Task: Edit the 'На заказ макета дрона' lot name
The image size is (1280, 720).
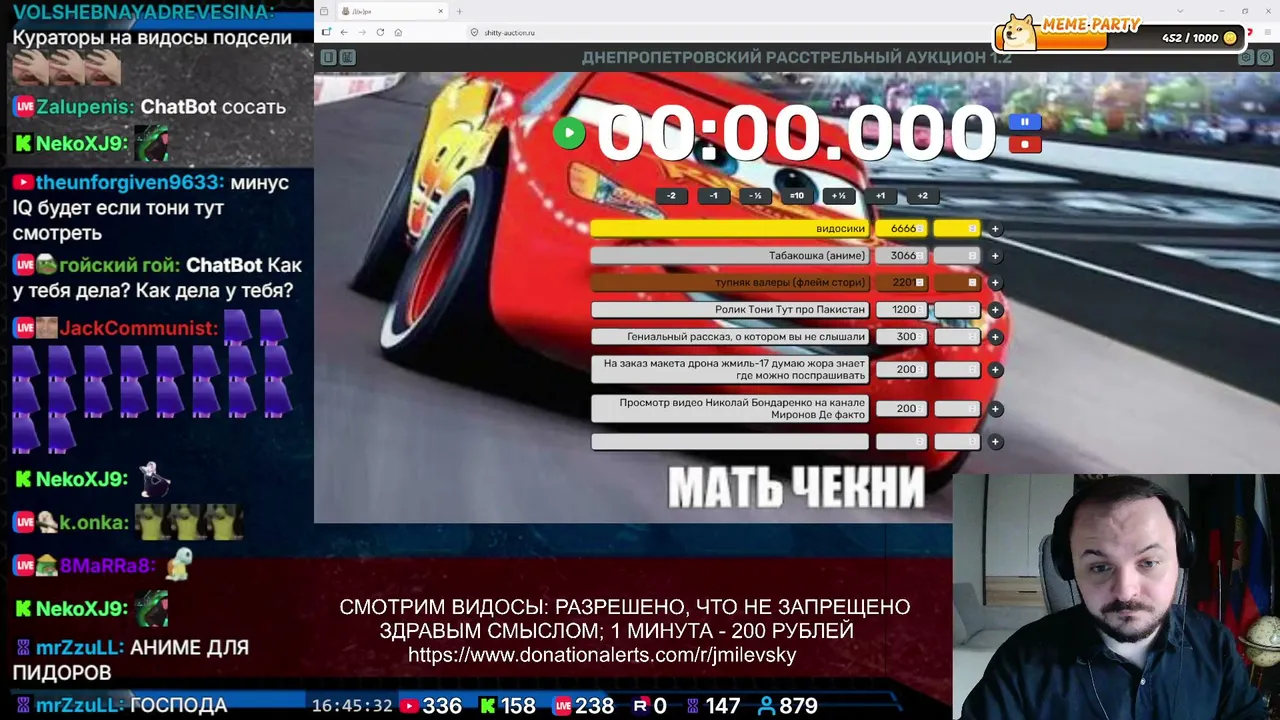Action: (730, 370)
